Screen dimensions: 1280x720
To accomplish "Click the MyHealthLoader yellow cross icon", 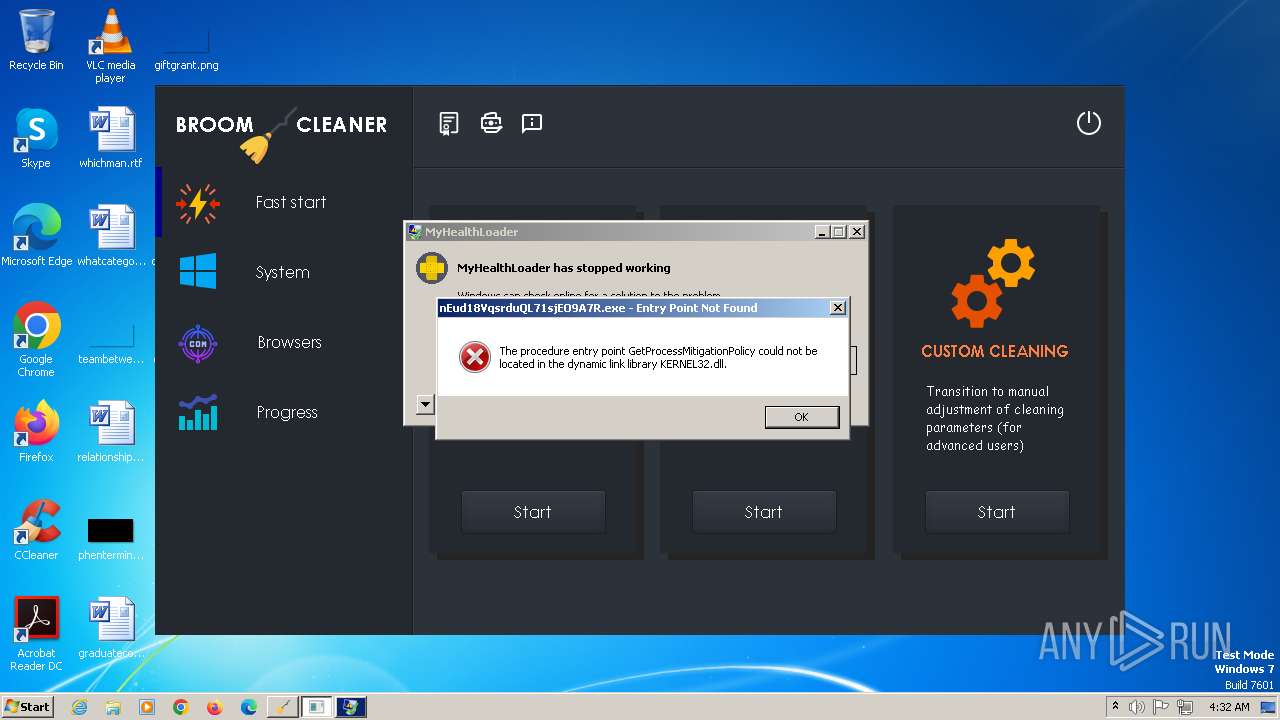I will tap(432, 268).
